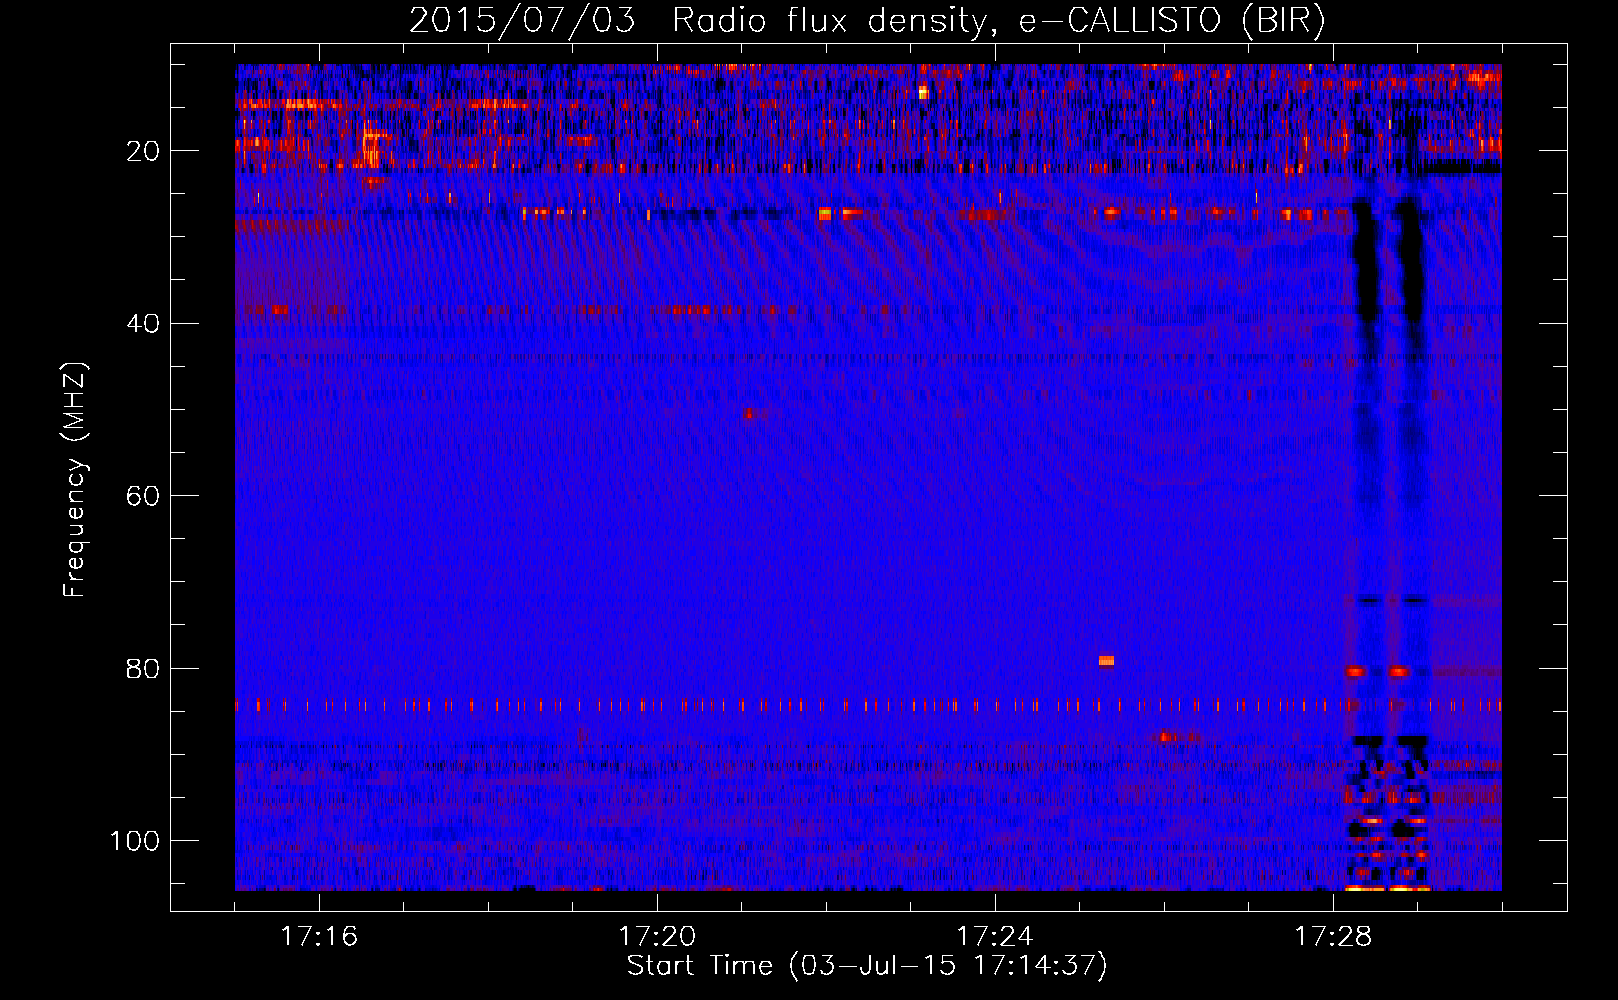The height and width of the screenshot is (1000, 1618).
Task: Click the "Start Time (03-Jul-15 17:14:37)" axis label
Action: pyautogui.click(x=867, y=966)
